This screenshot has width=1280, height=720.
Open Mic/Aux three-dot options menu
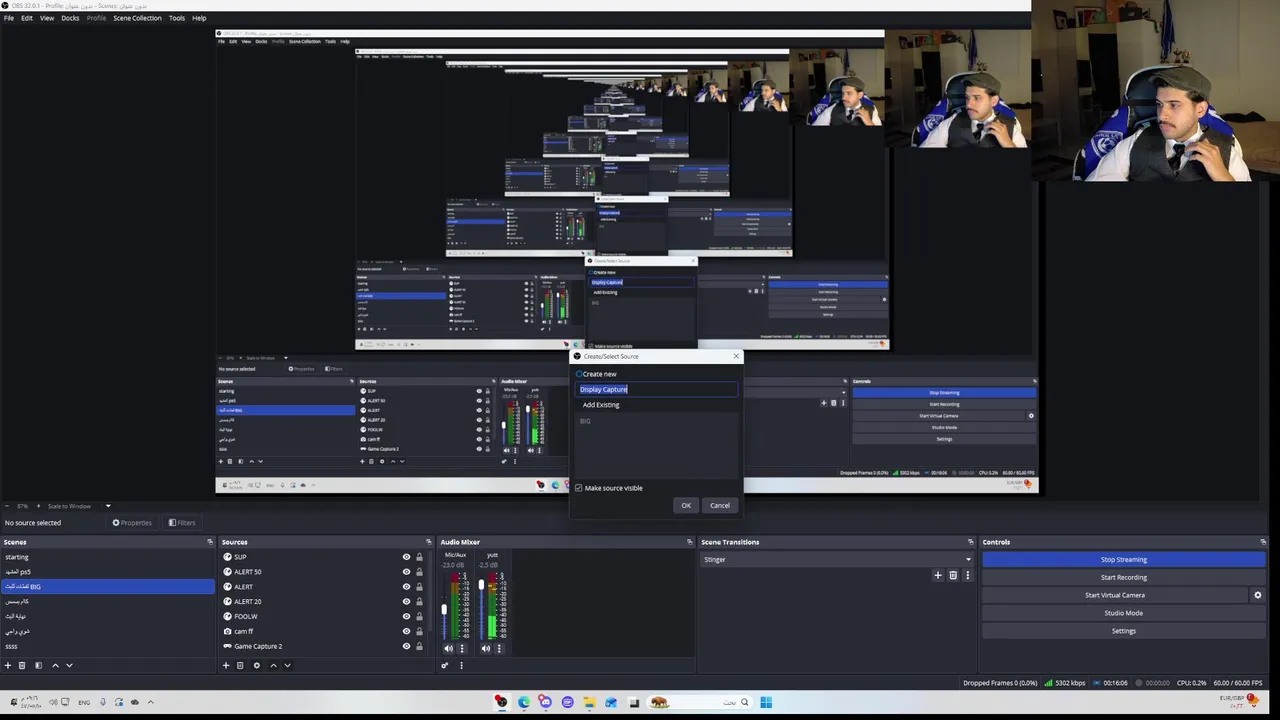point(462,648)
